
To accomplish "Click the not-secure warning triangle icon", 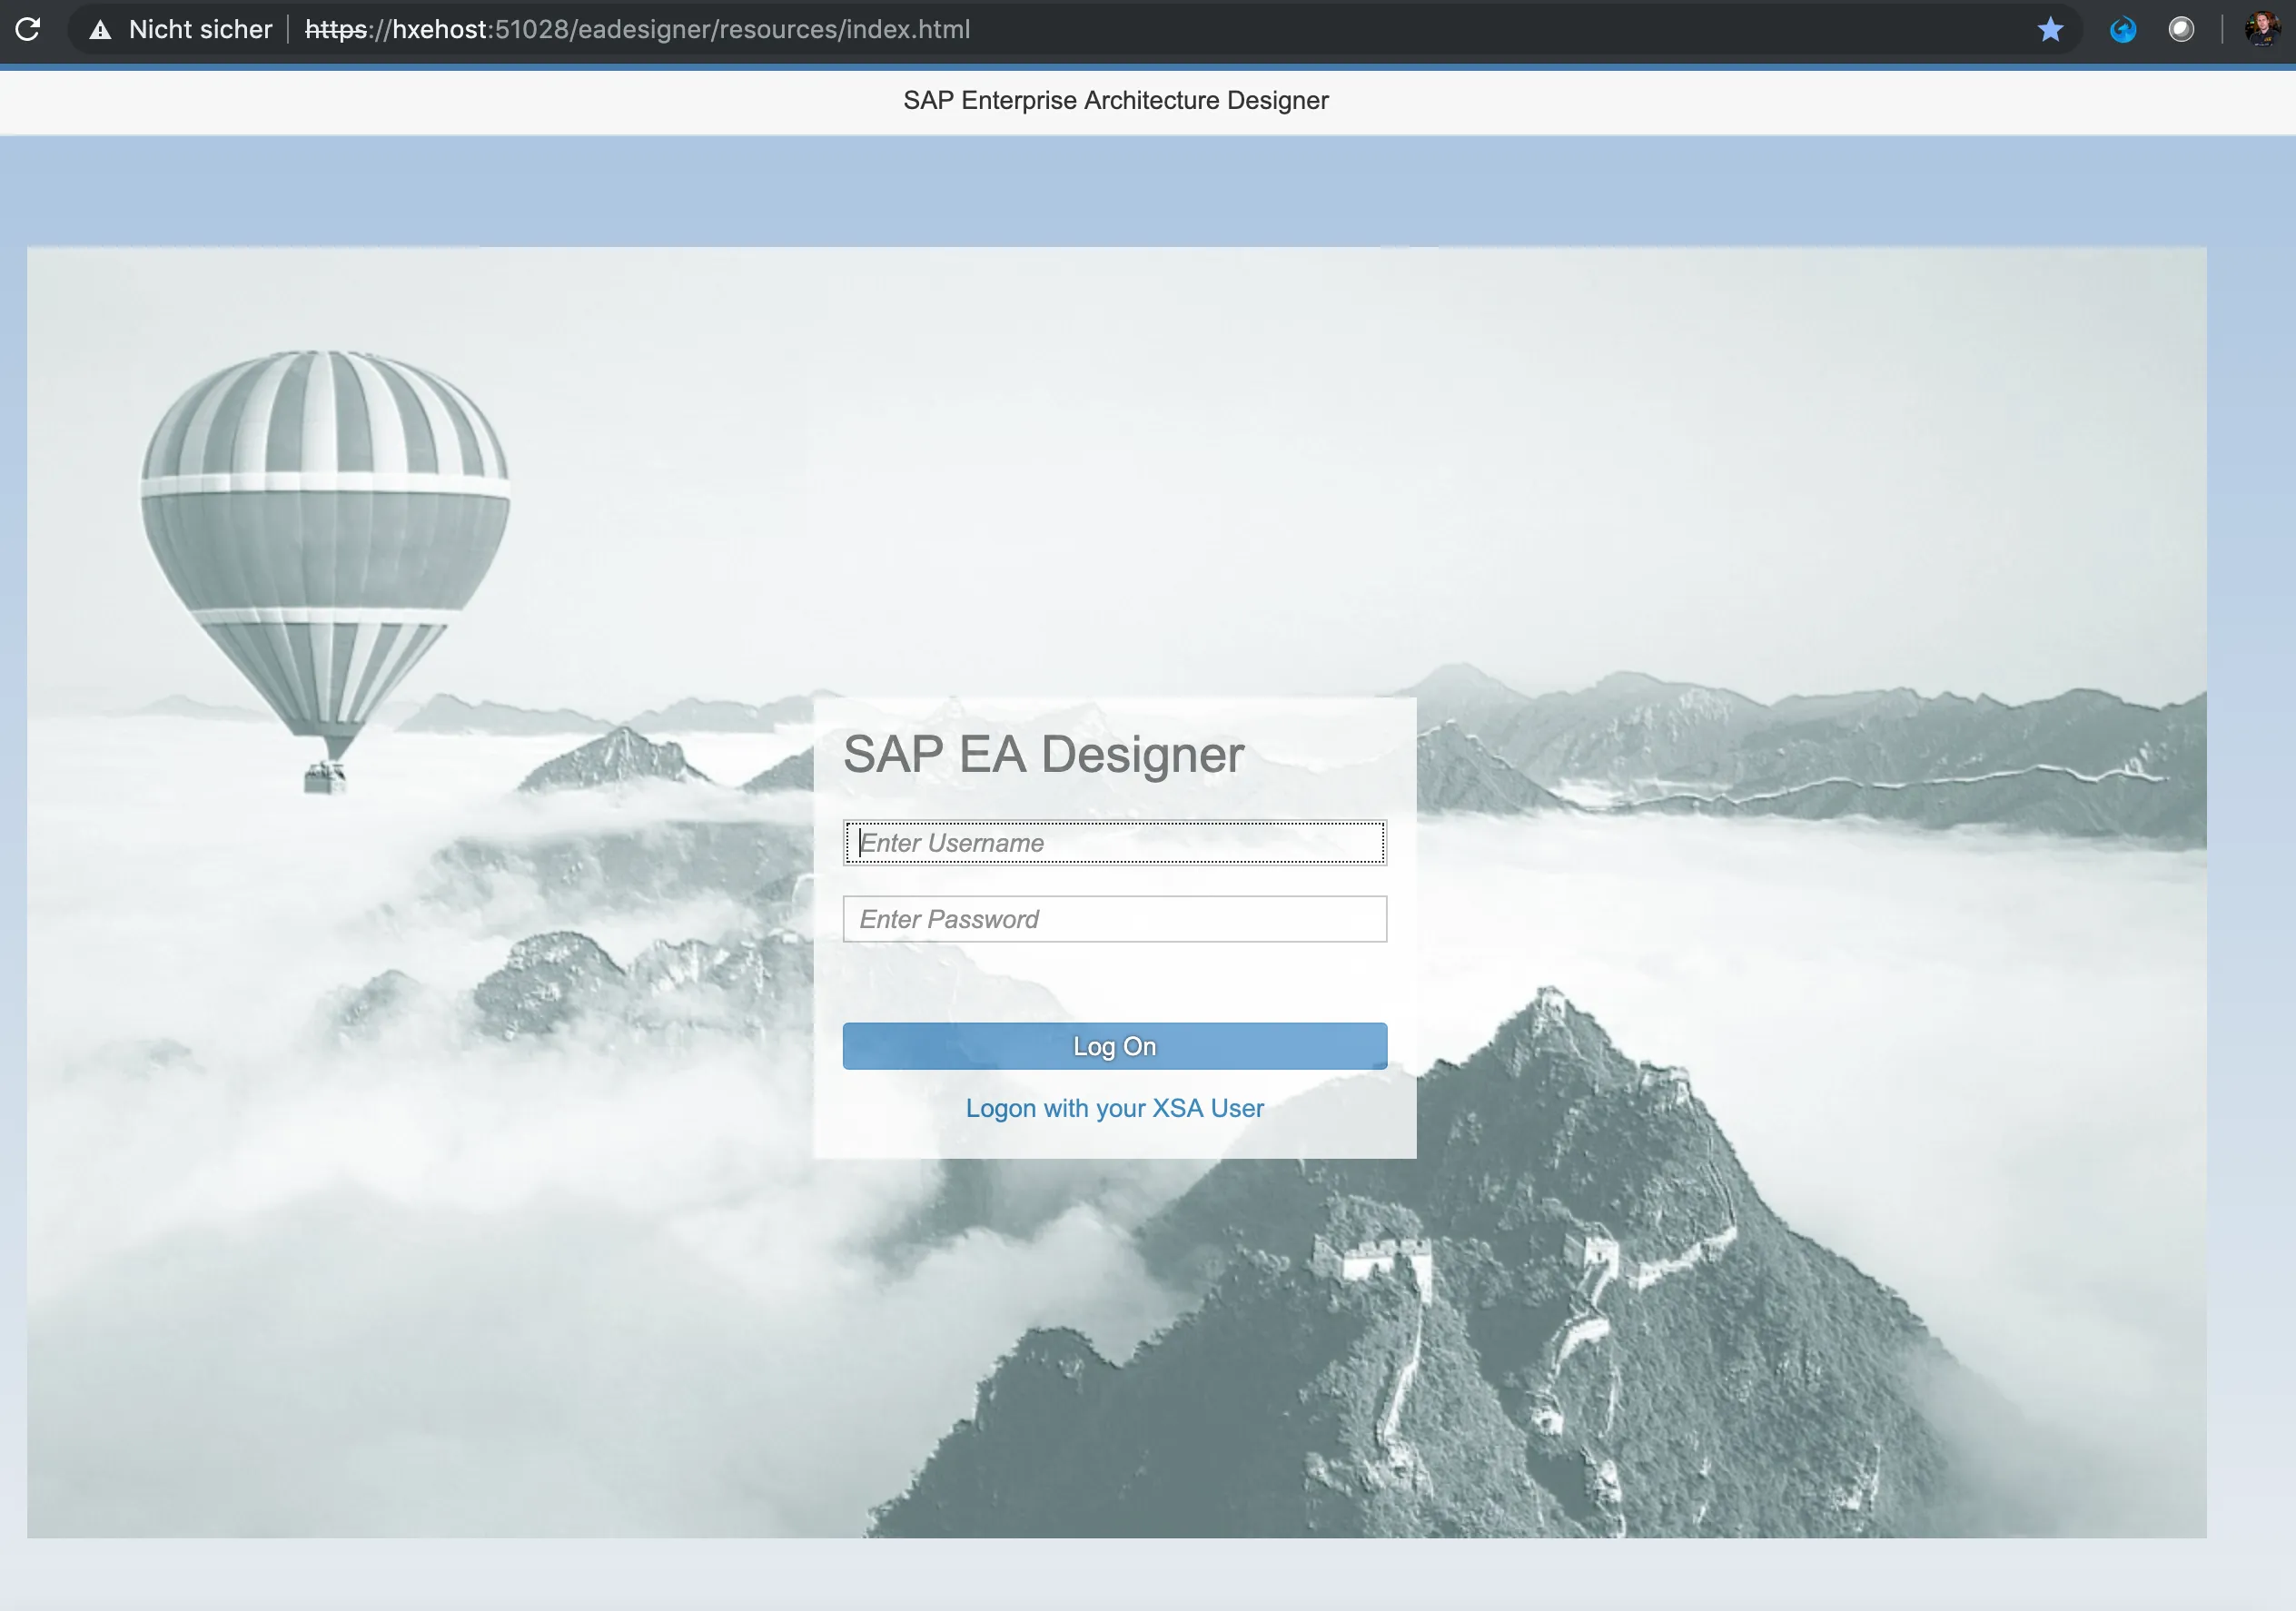I will [x=100, y=30].
